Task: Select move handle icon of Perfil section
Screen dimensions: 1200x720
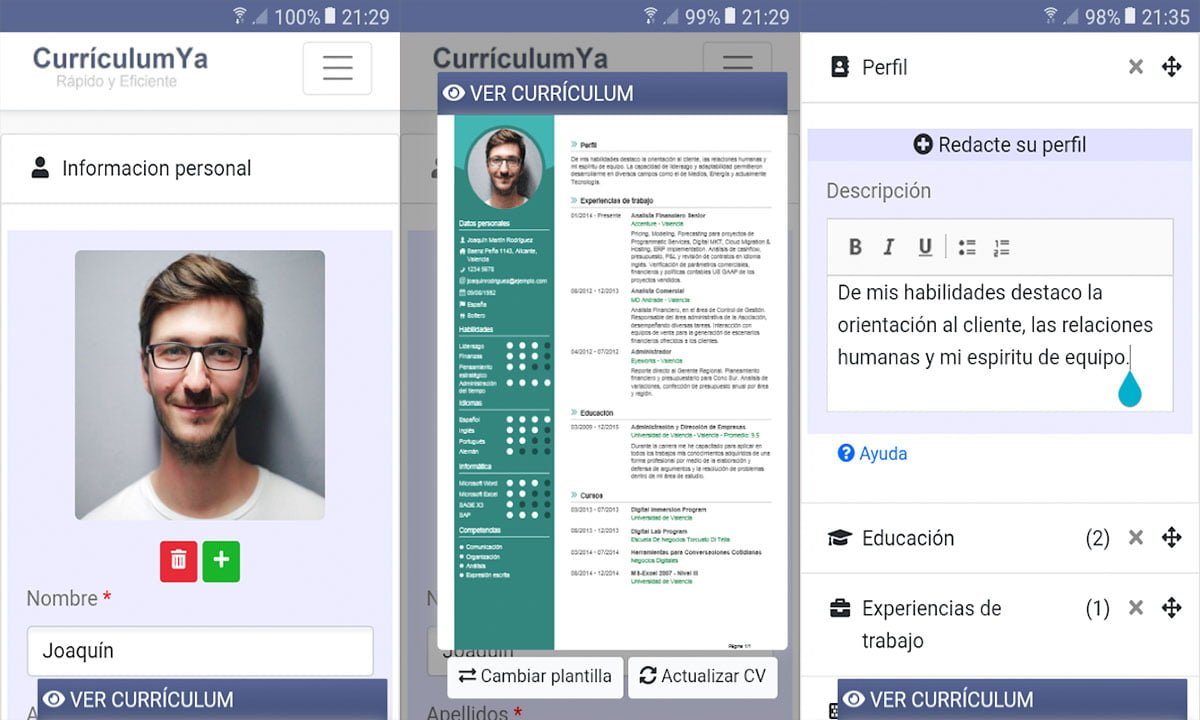Action: point(1172,67)
